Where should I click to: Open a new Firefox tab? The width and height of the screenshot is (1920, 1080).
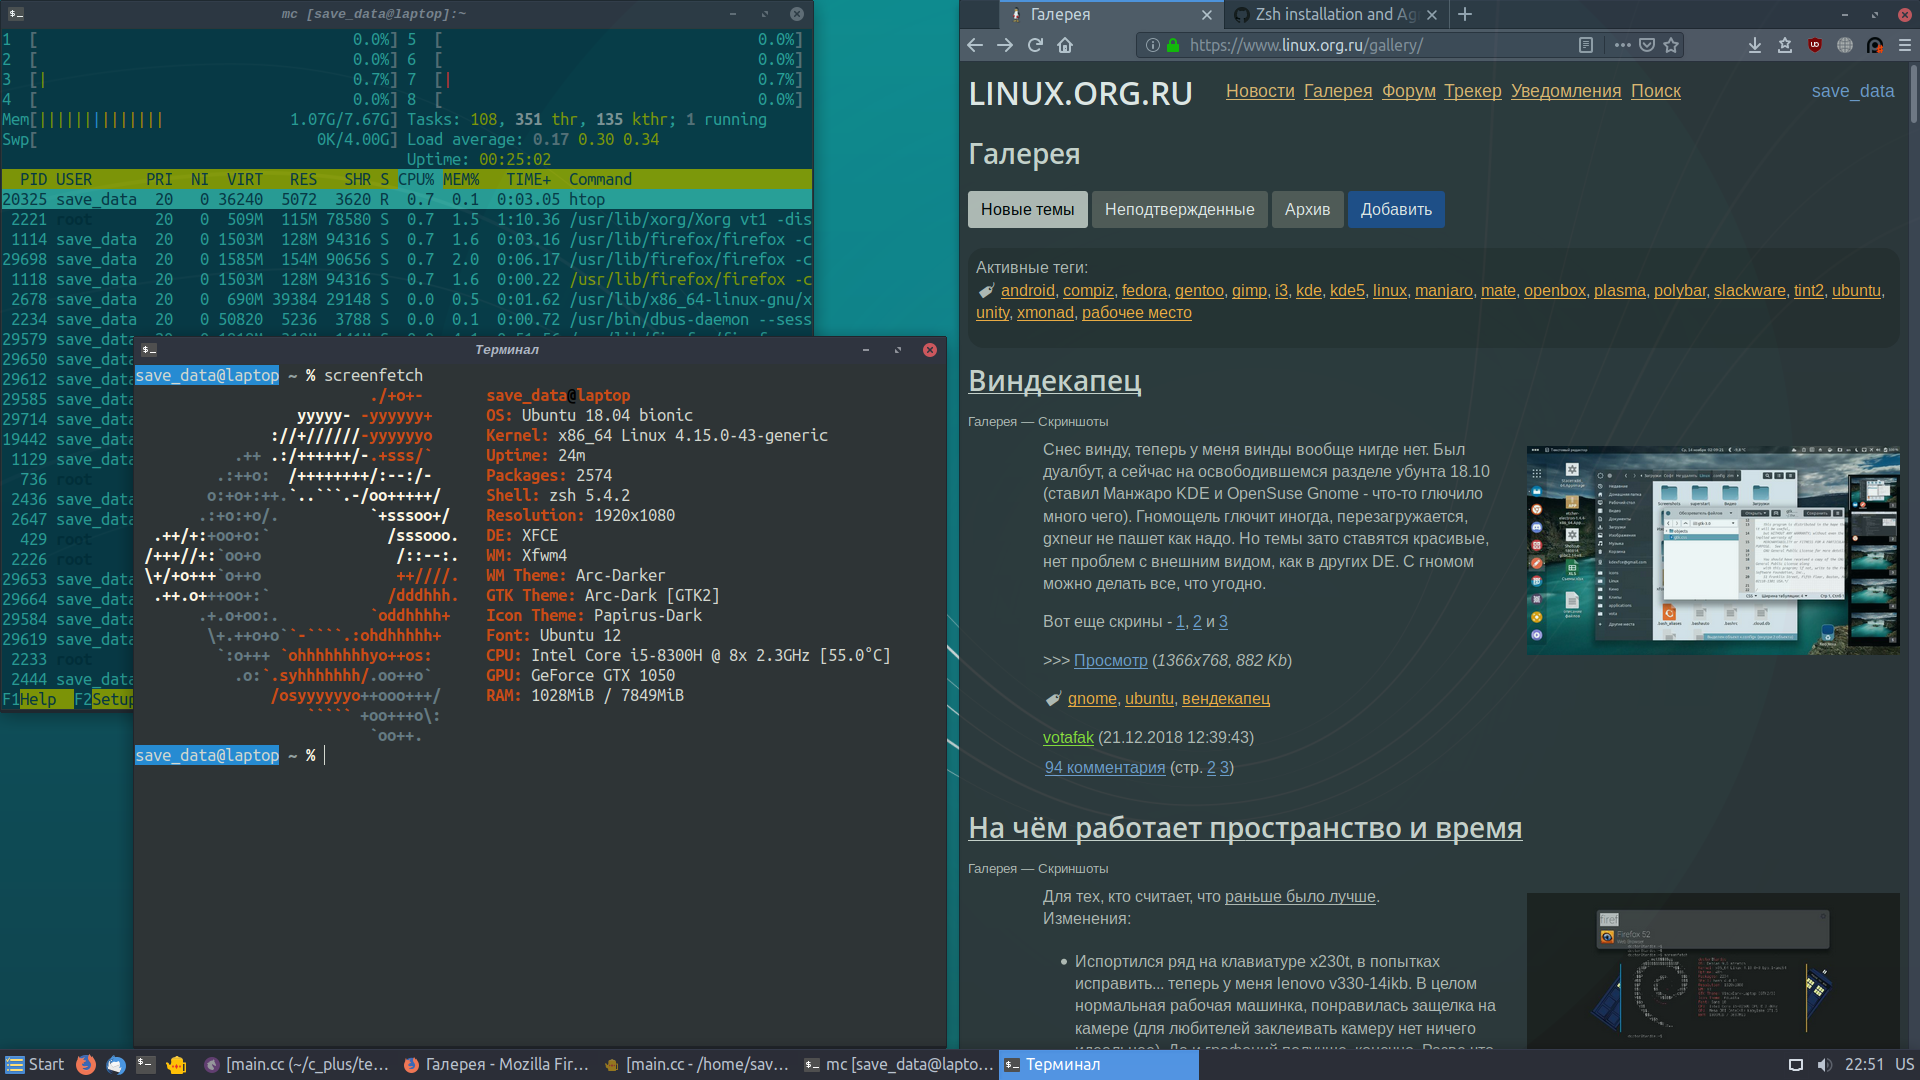(1465, 14)
